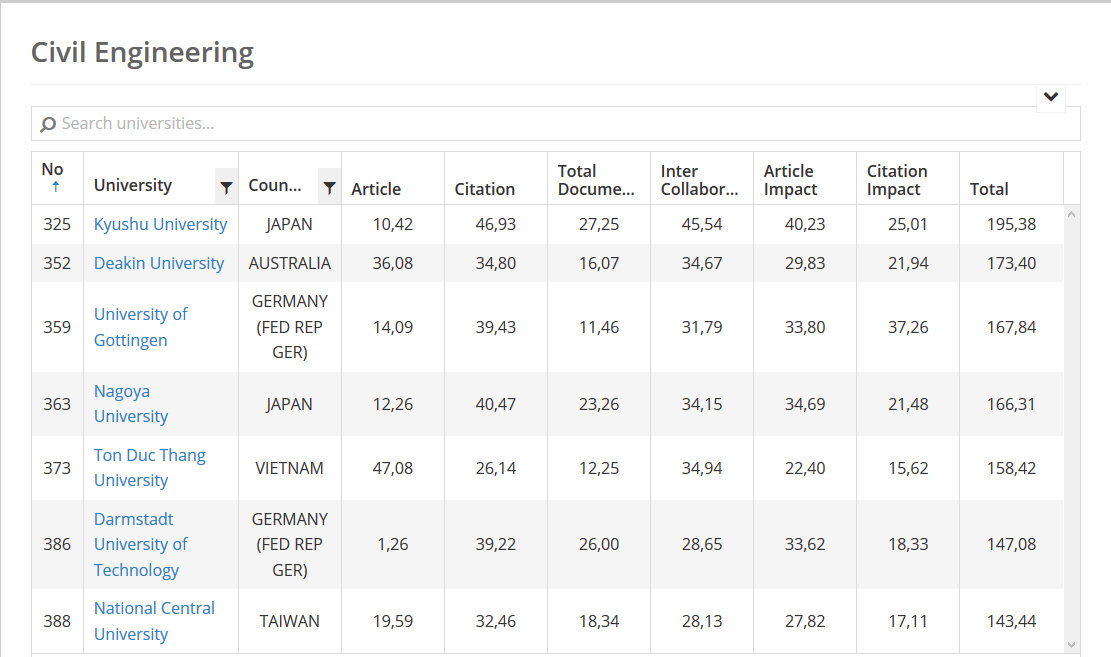Viewport: 1111px width, 657px height.
Task: Click citation value 40,47
Action: click(495, 404)
